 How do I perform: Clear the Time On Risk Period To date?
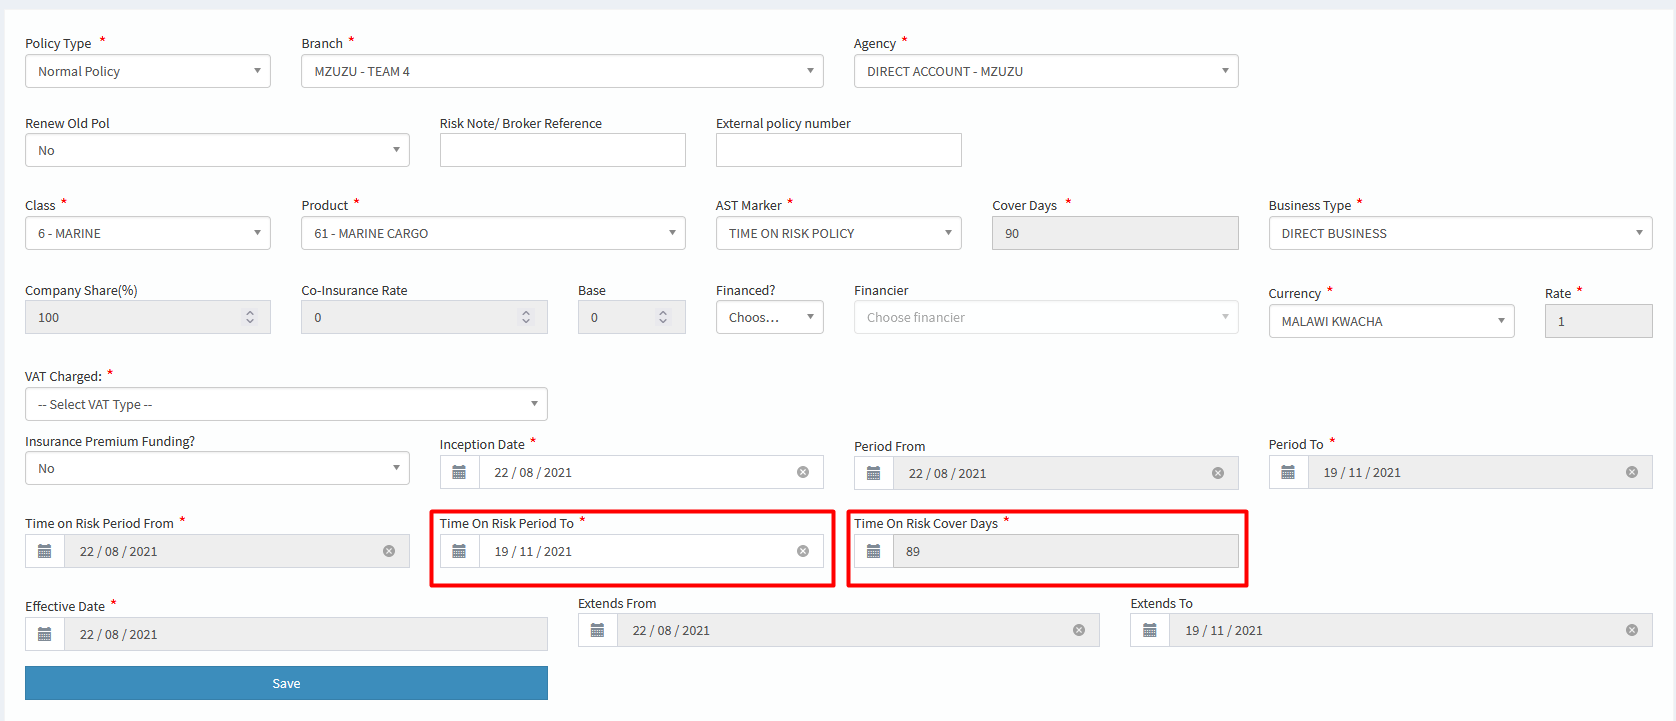(802, 551)
